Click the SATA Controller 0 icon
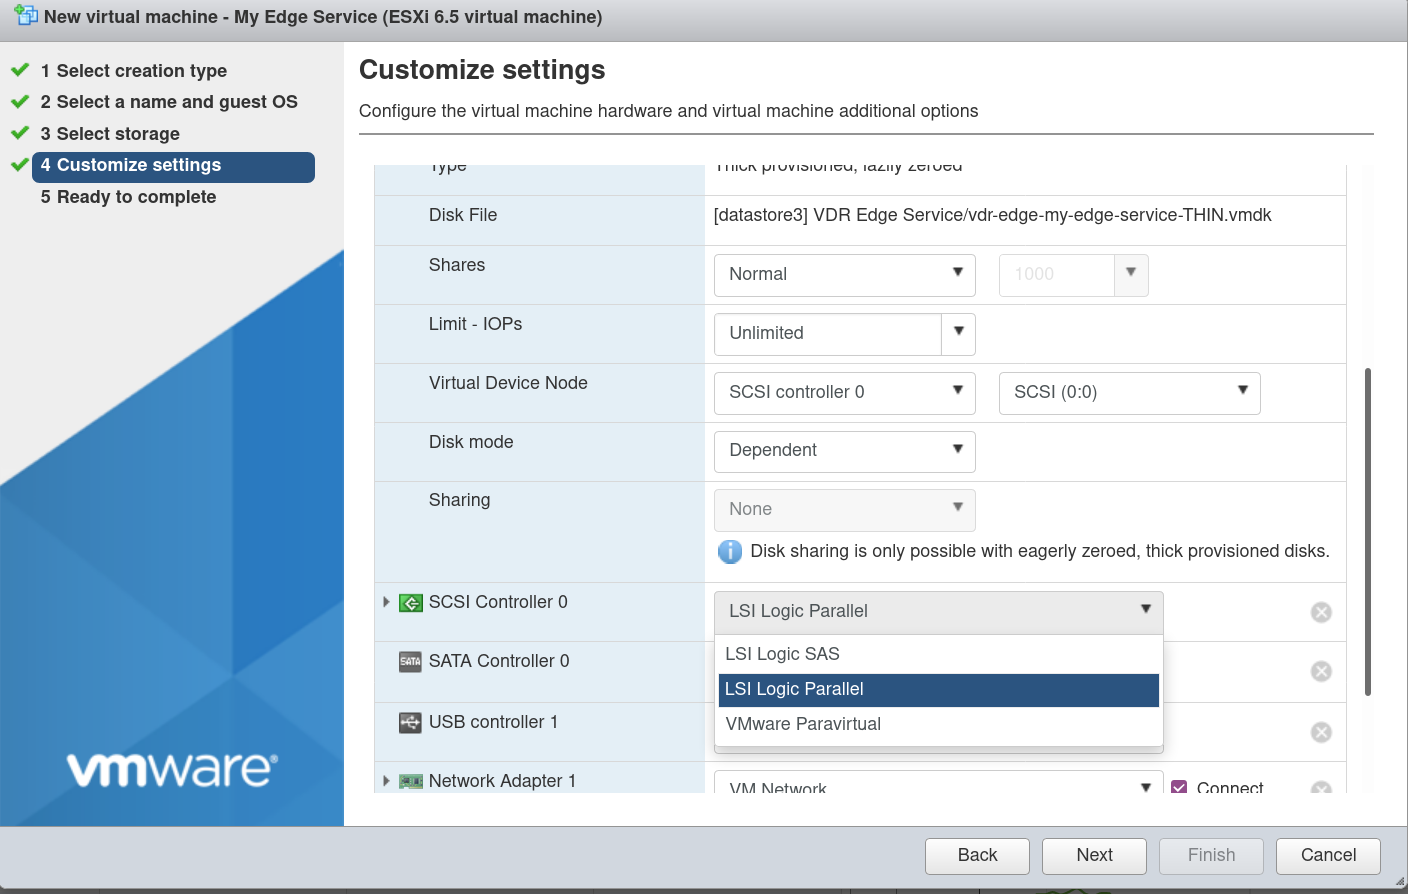The width and height of the screenshot is (1408, 894). point(410,662)
